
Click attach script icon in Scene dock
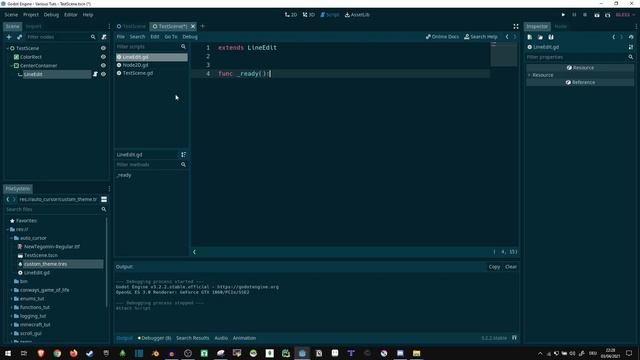click(104, 37)
